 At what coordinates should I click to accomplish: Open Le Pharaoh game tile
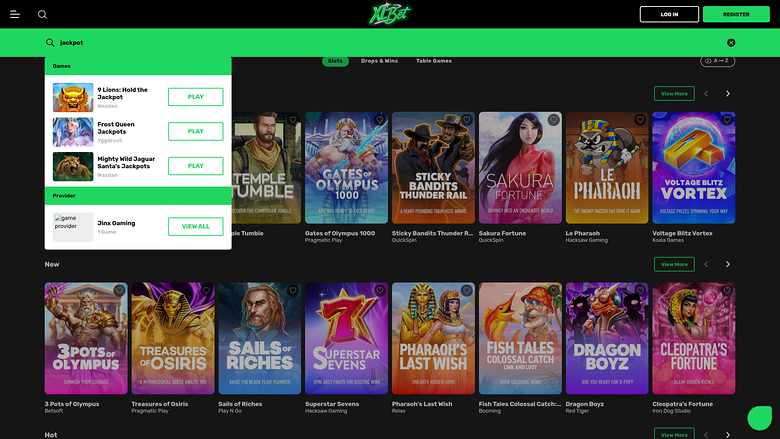coord(607,168)
